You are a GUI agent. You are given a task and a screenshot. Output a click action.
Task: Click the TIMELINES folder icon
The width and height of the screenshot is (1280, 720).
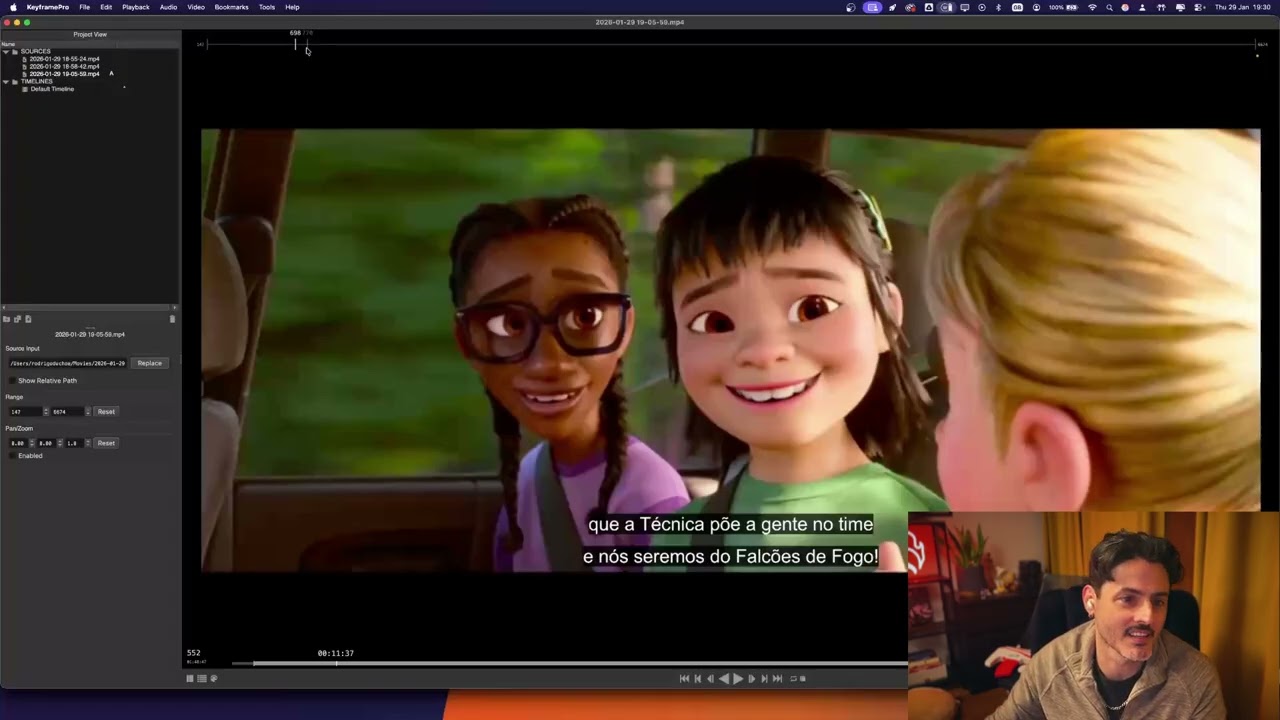click(15, 81)
